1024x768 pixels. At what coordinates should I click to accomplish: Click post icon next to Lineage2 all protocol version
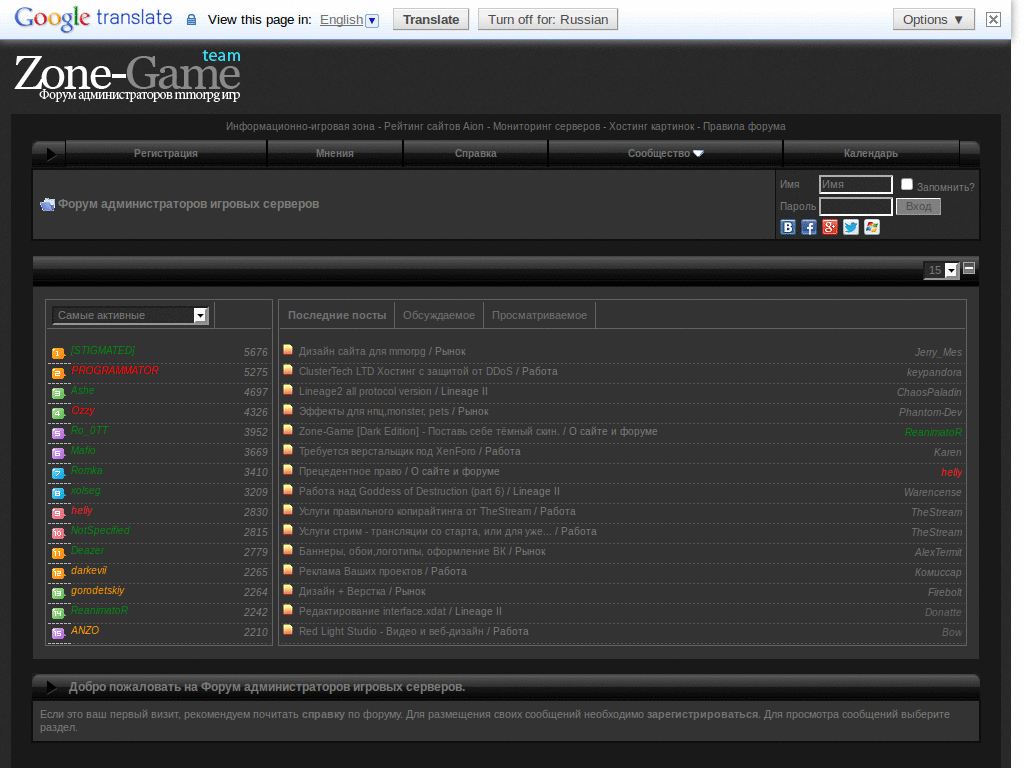tap(288, 390)
